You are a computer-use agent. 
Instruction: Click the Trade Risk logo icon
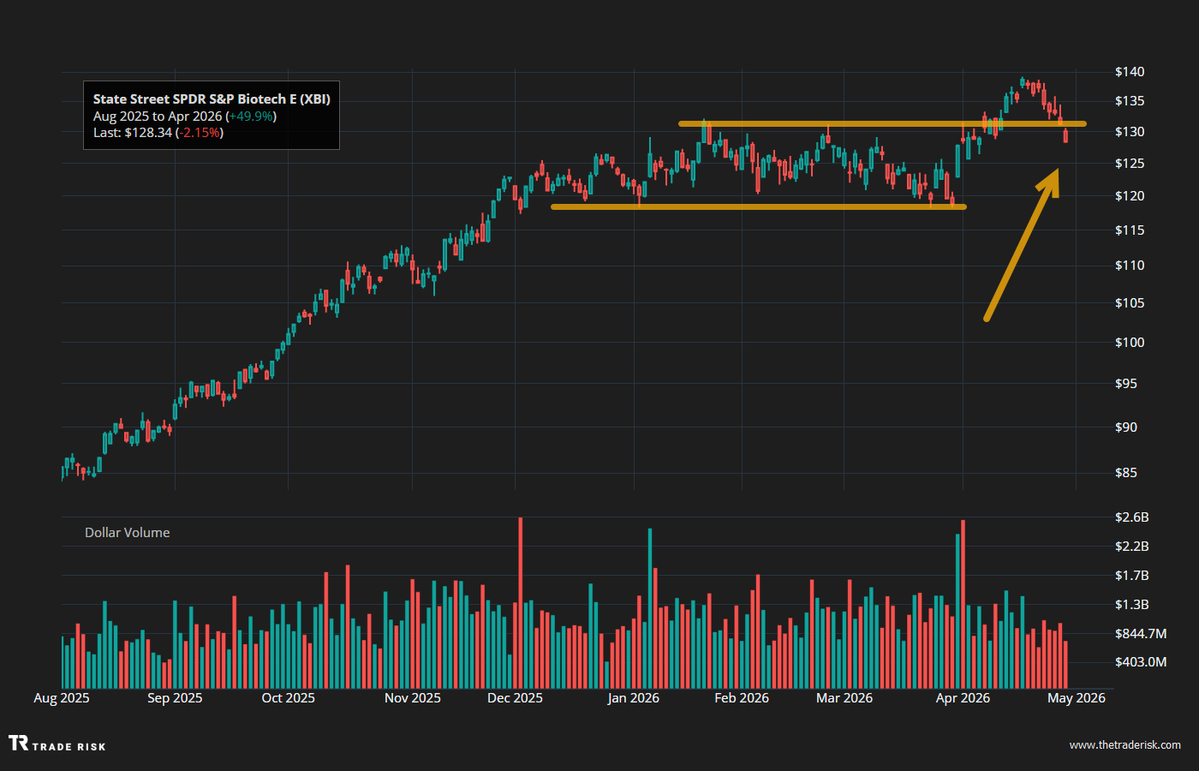point(19,744)
